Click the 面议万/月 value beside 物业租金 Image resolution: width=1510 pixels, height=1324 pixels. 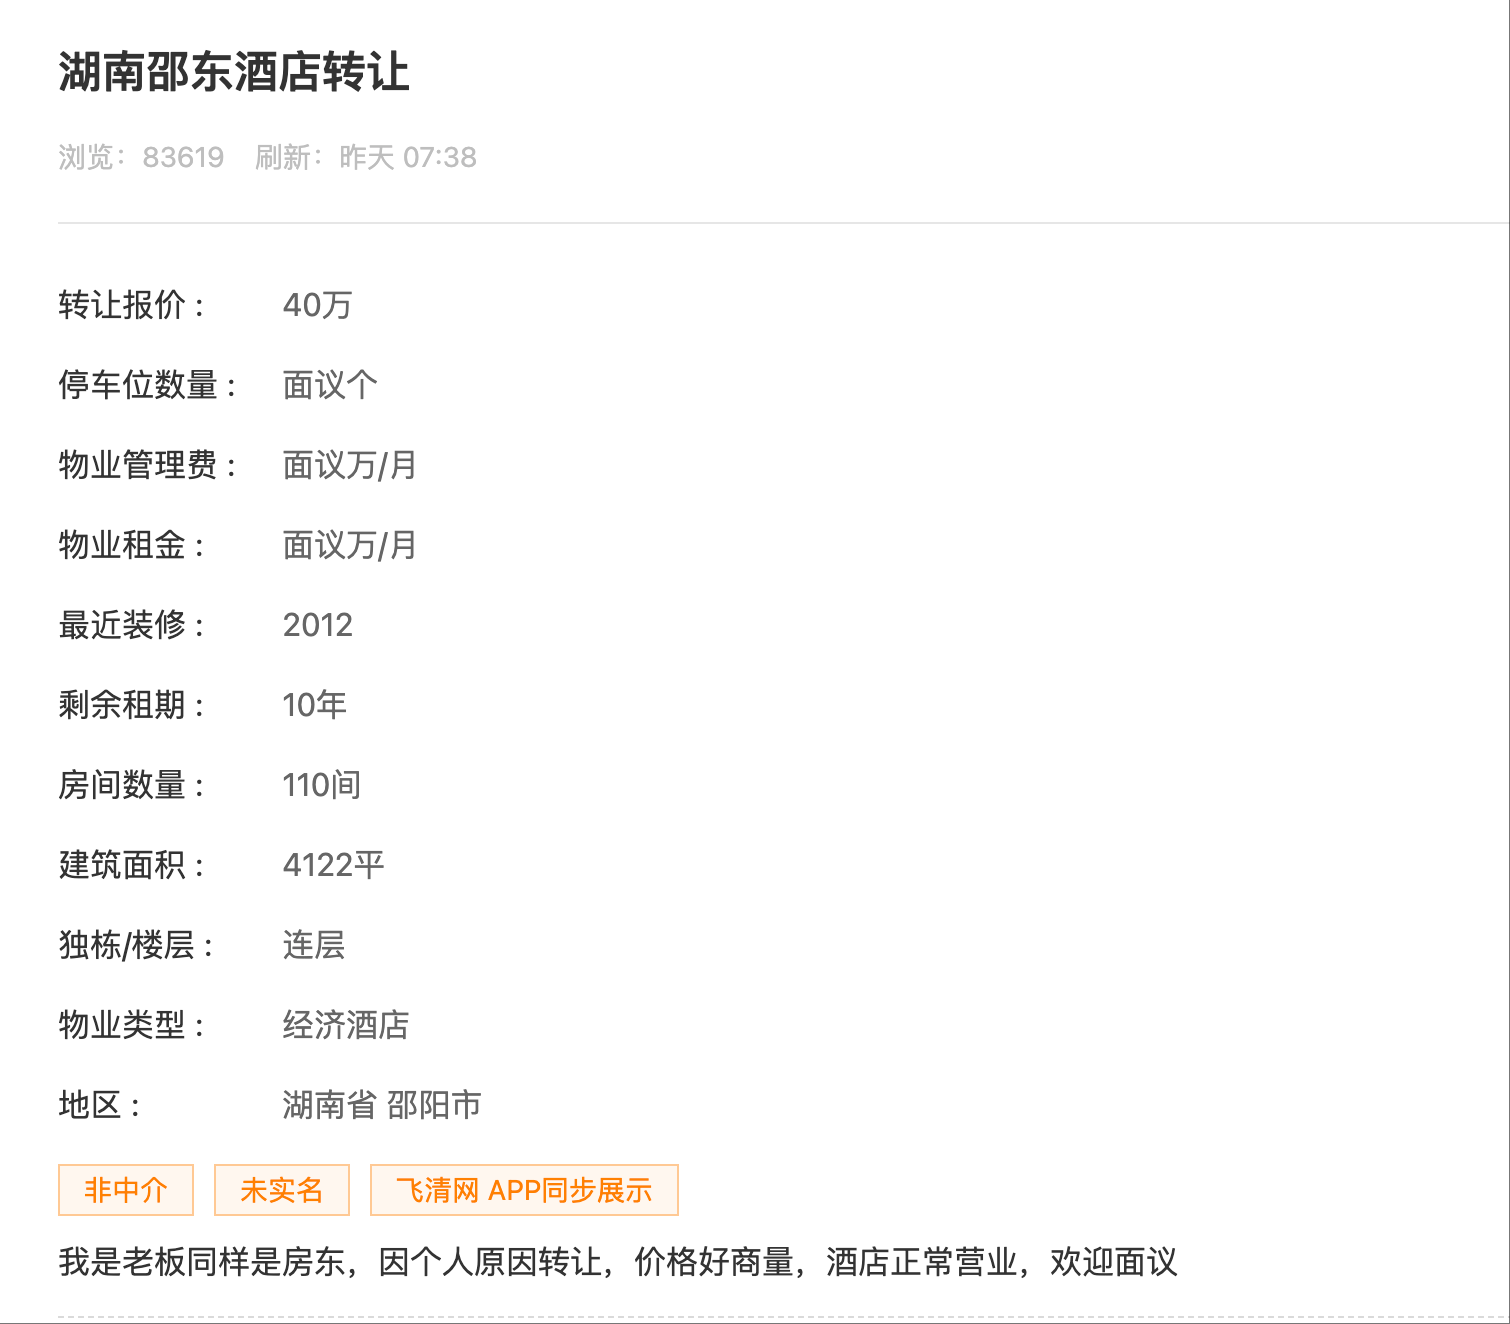pos(349,545)
